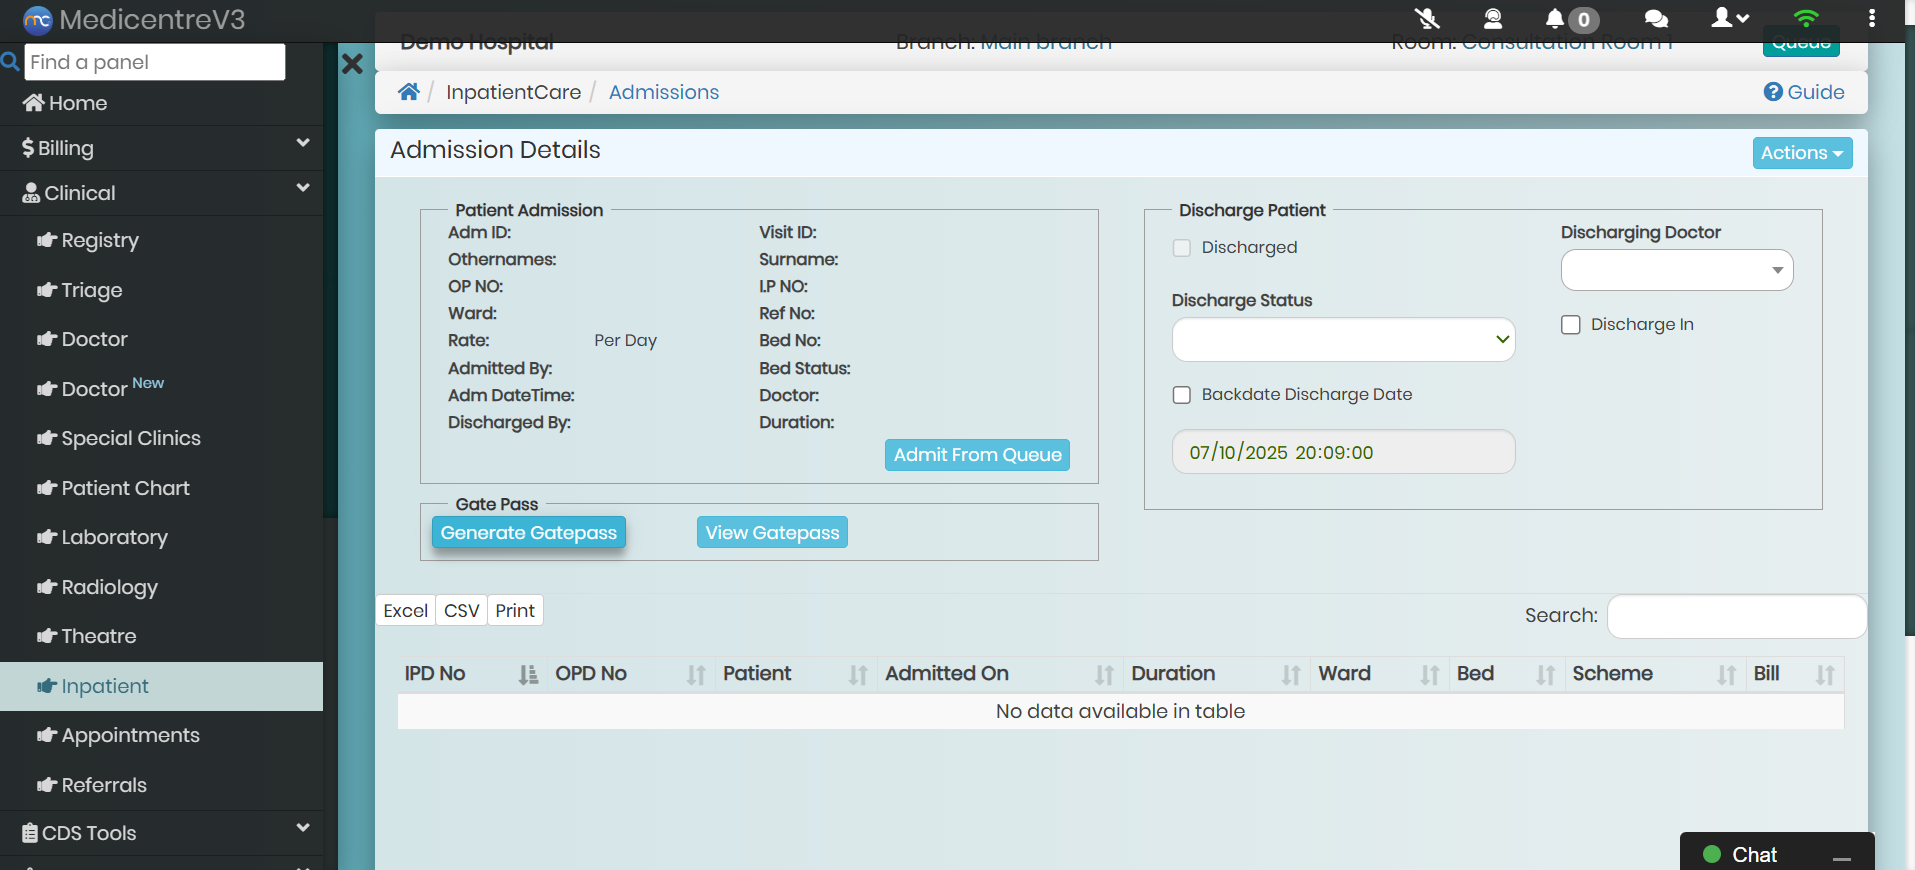
Task: Open Patient Chart from sidebar
Action: pos(125,488)
